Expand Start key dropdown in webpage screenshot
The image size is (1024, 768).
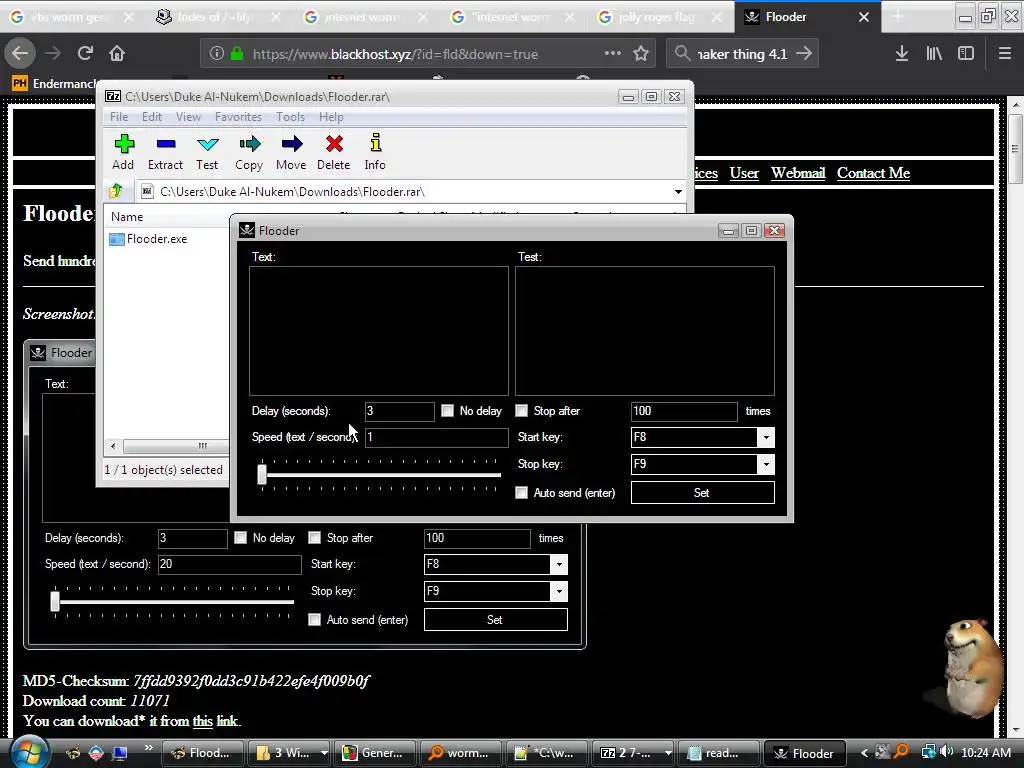[x=558, y=564]
